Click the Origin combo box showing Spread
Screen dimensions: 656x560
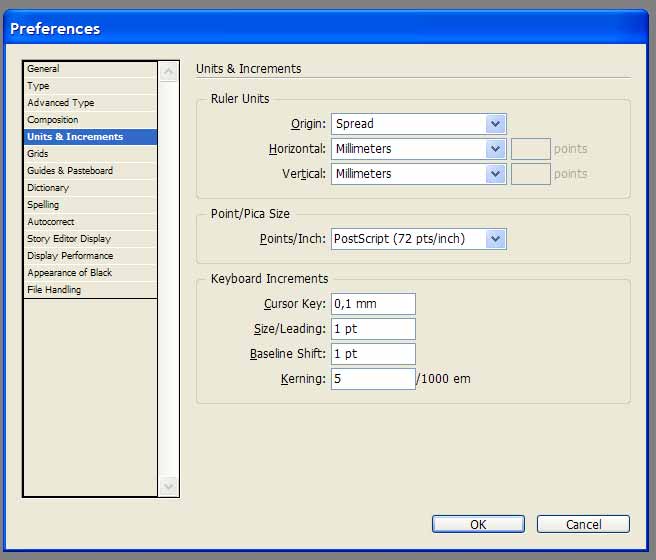pyautogui.click(x=419, y=124)
